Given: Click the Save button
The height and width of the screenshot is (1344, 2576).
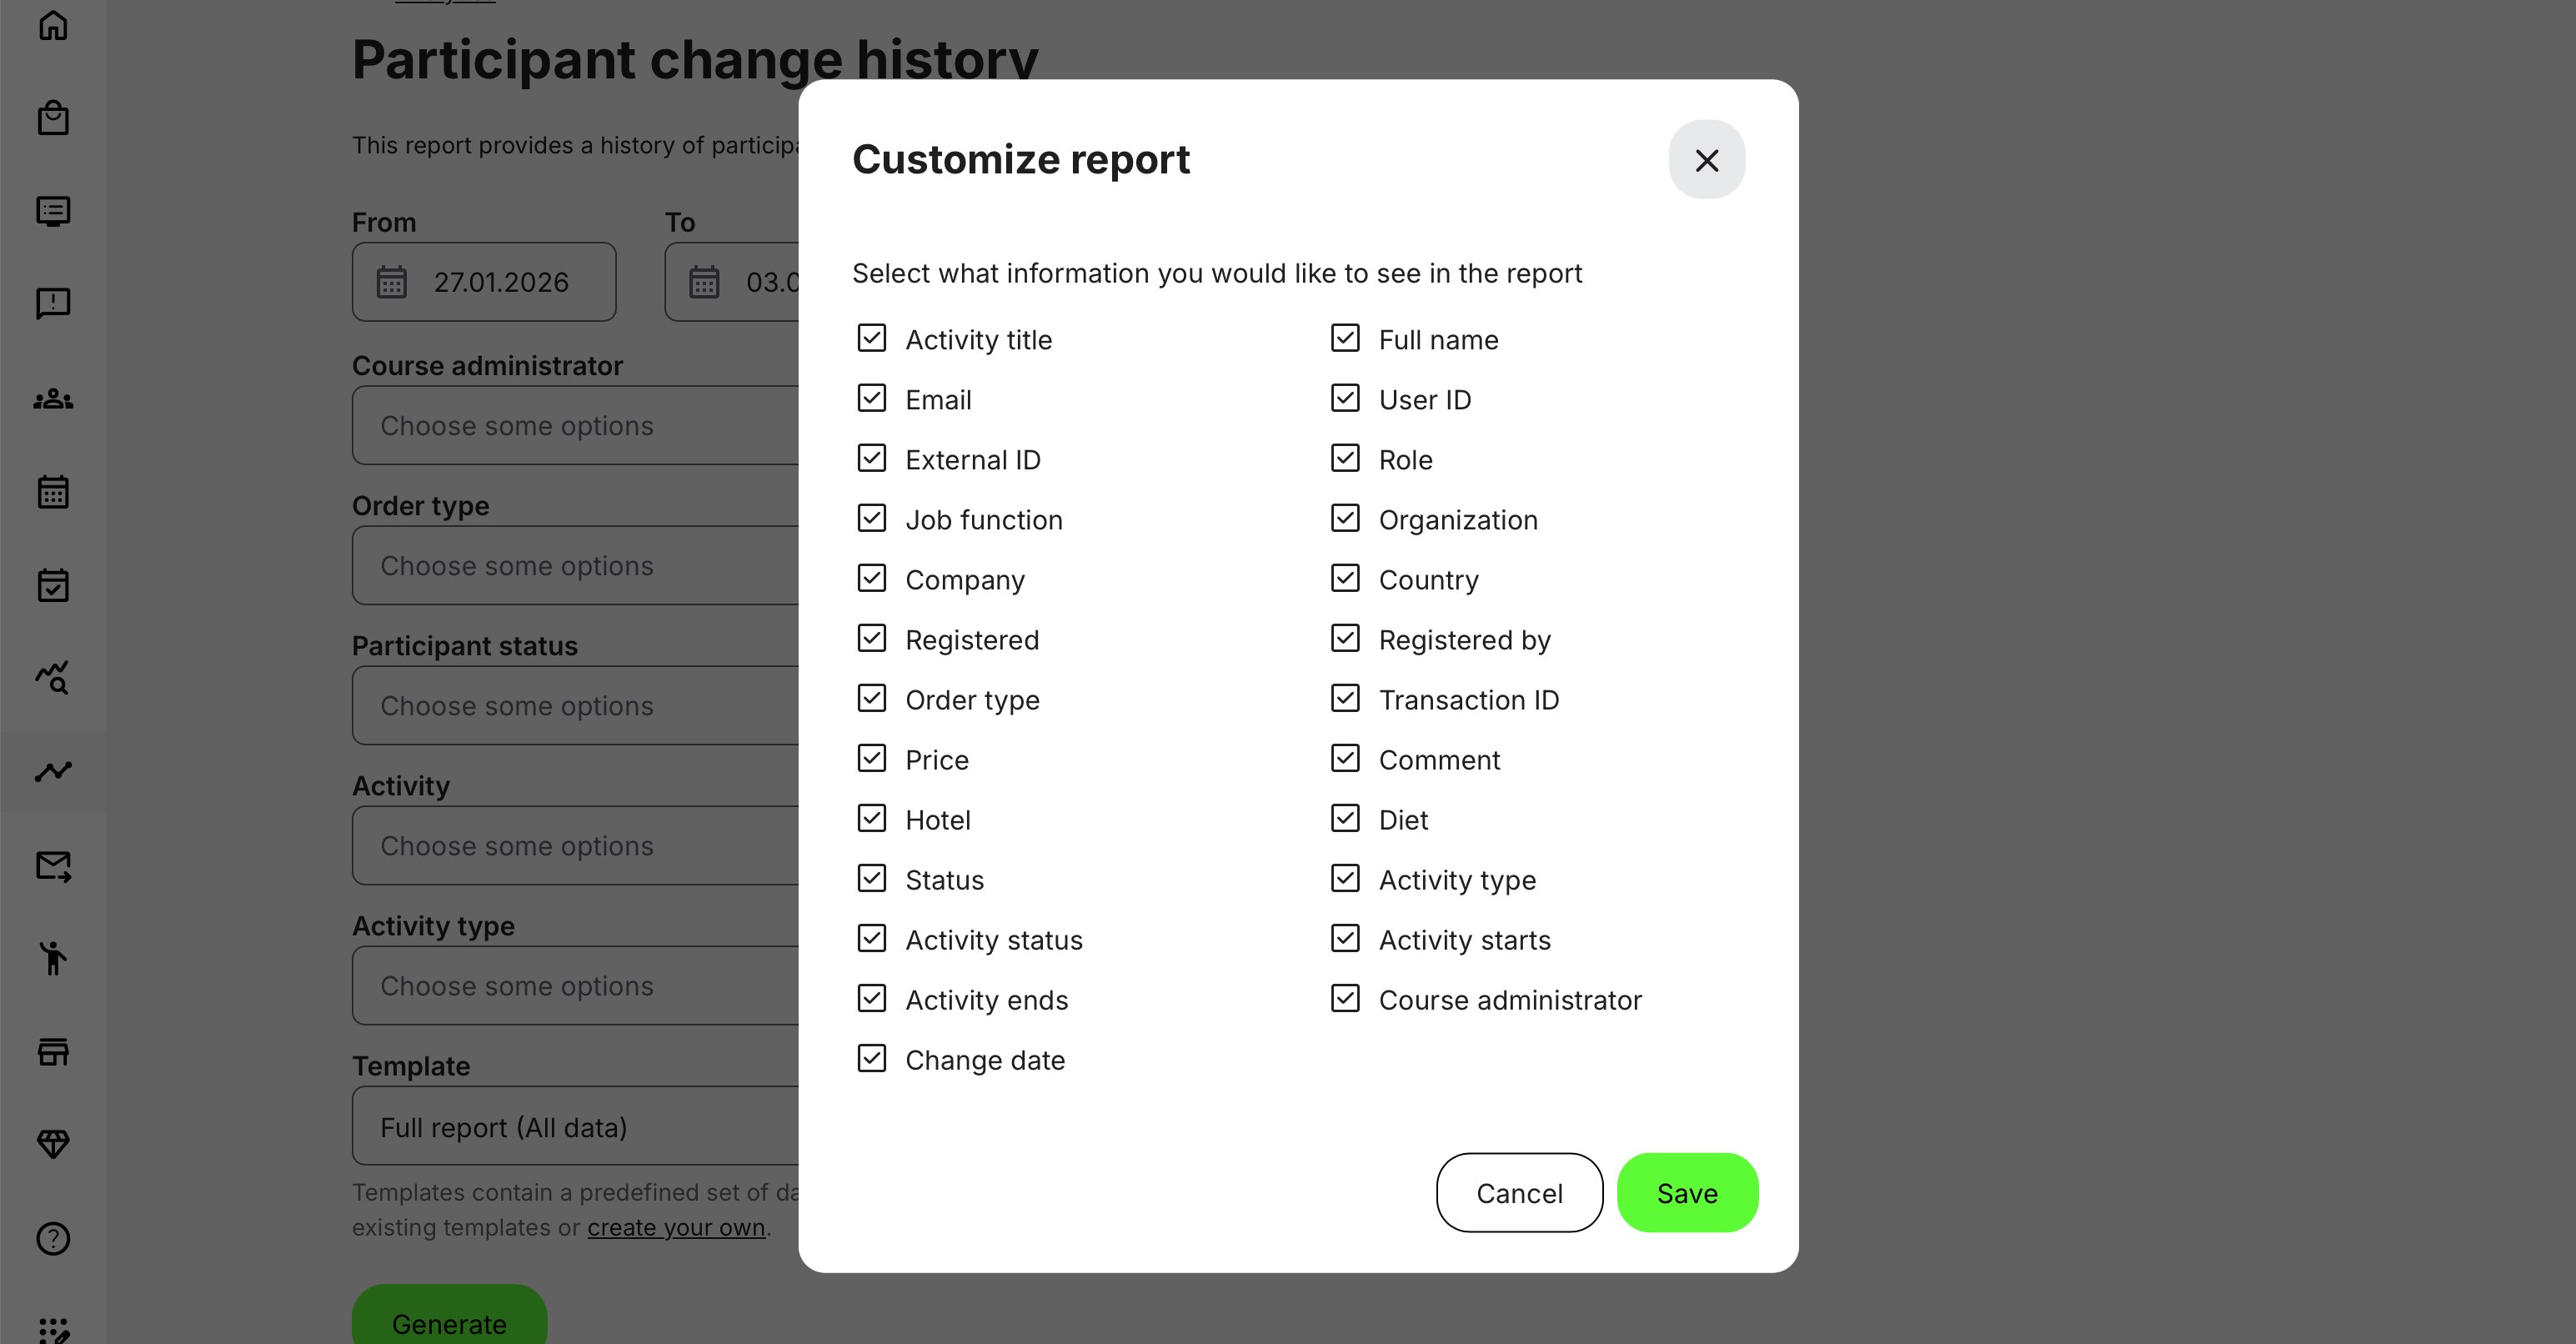Looking at the screenshot, I should click(1687, 1192).
